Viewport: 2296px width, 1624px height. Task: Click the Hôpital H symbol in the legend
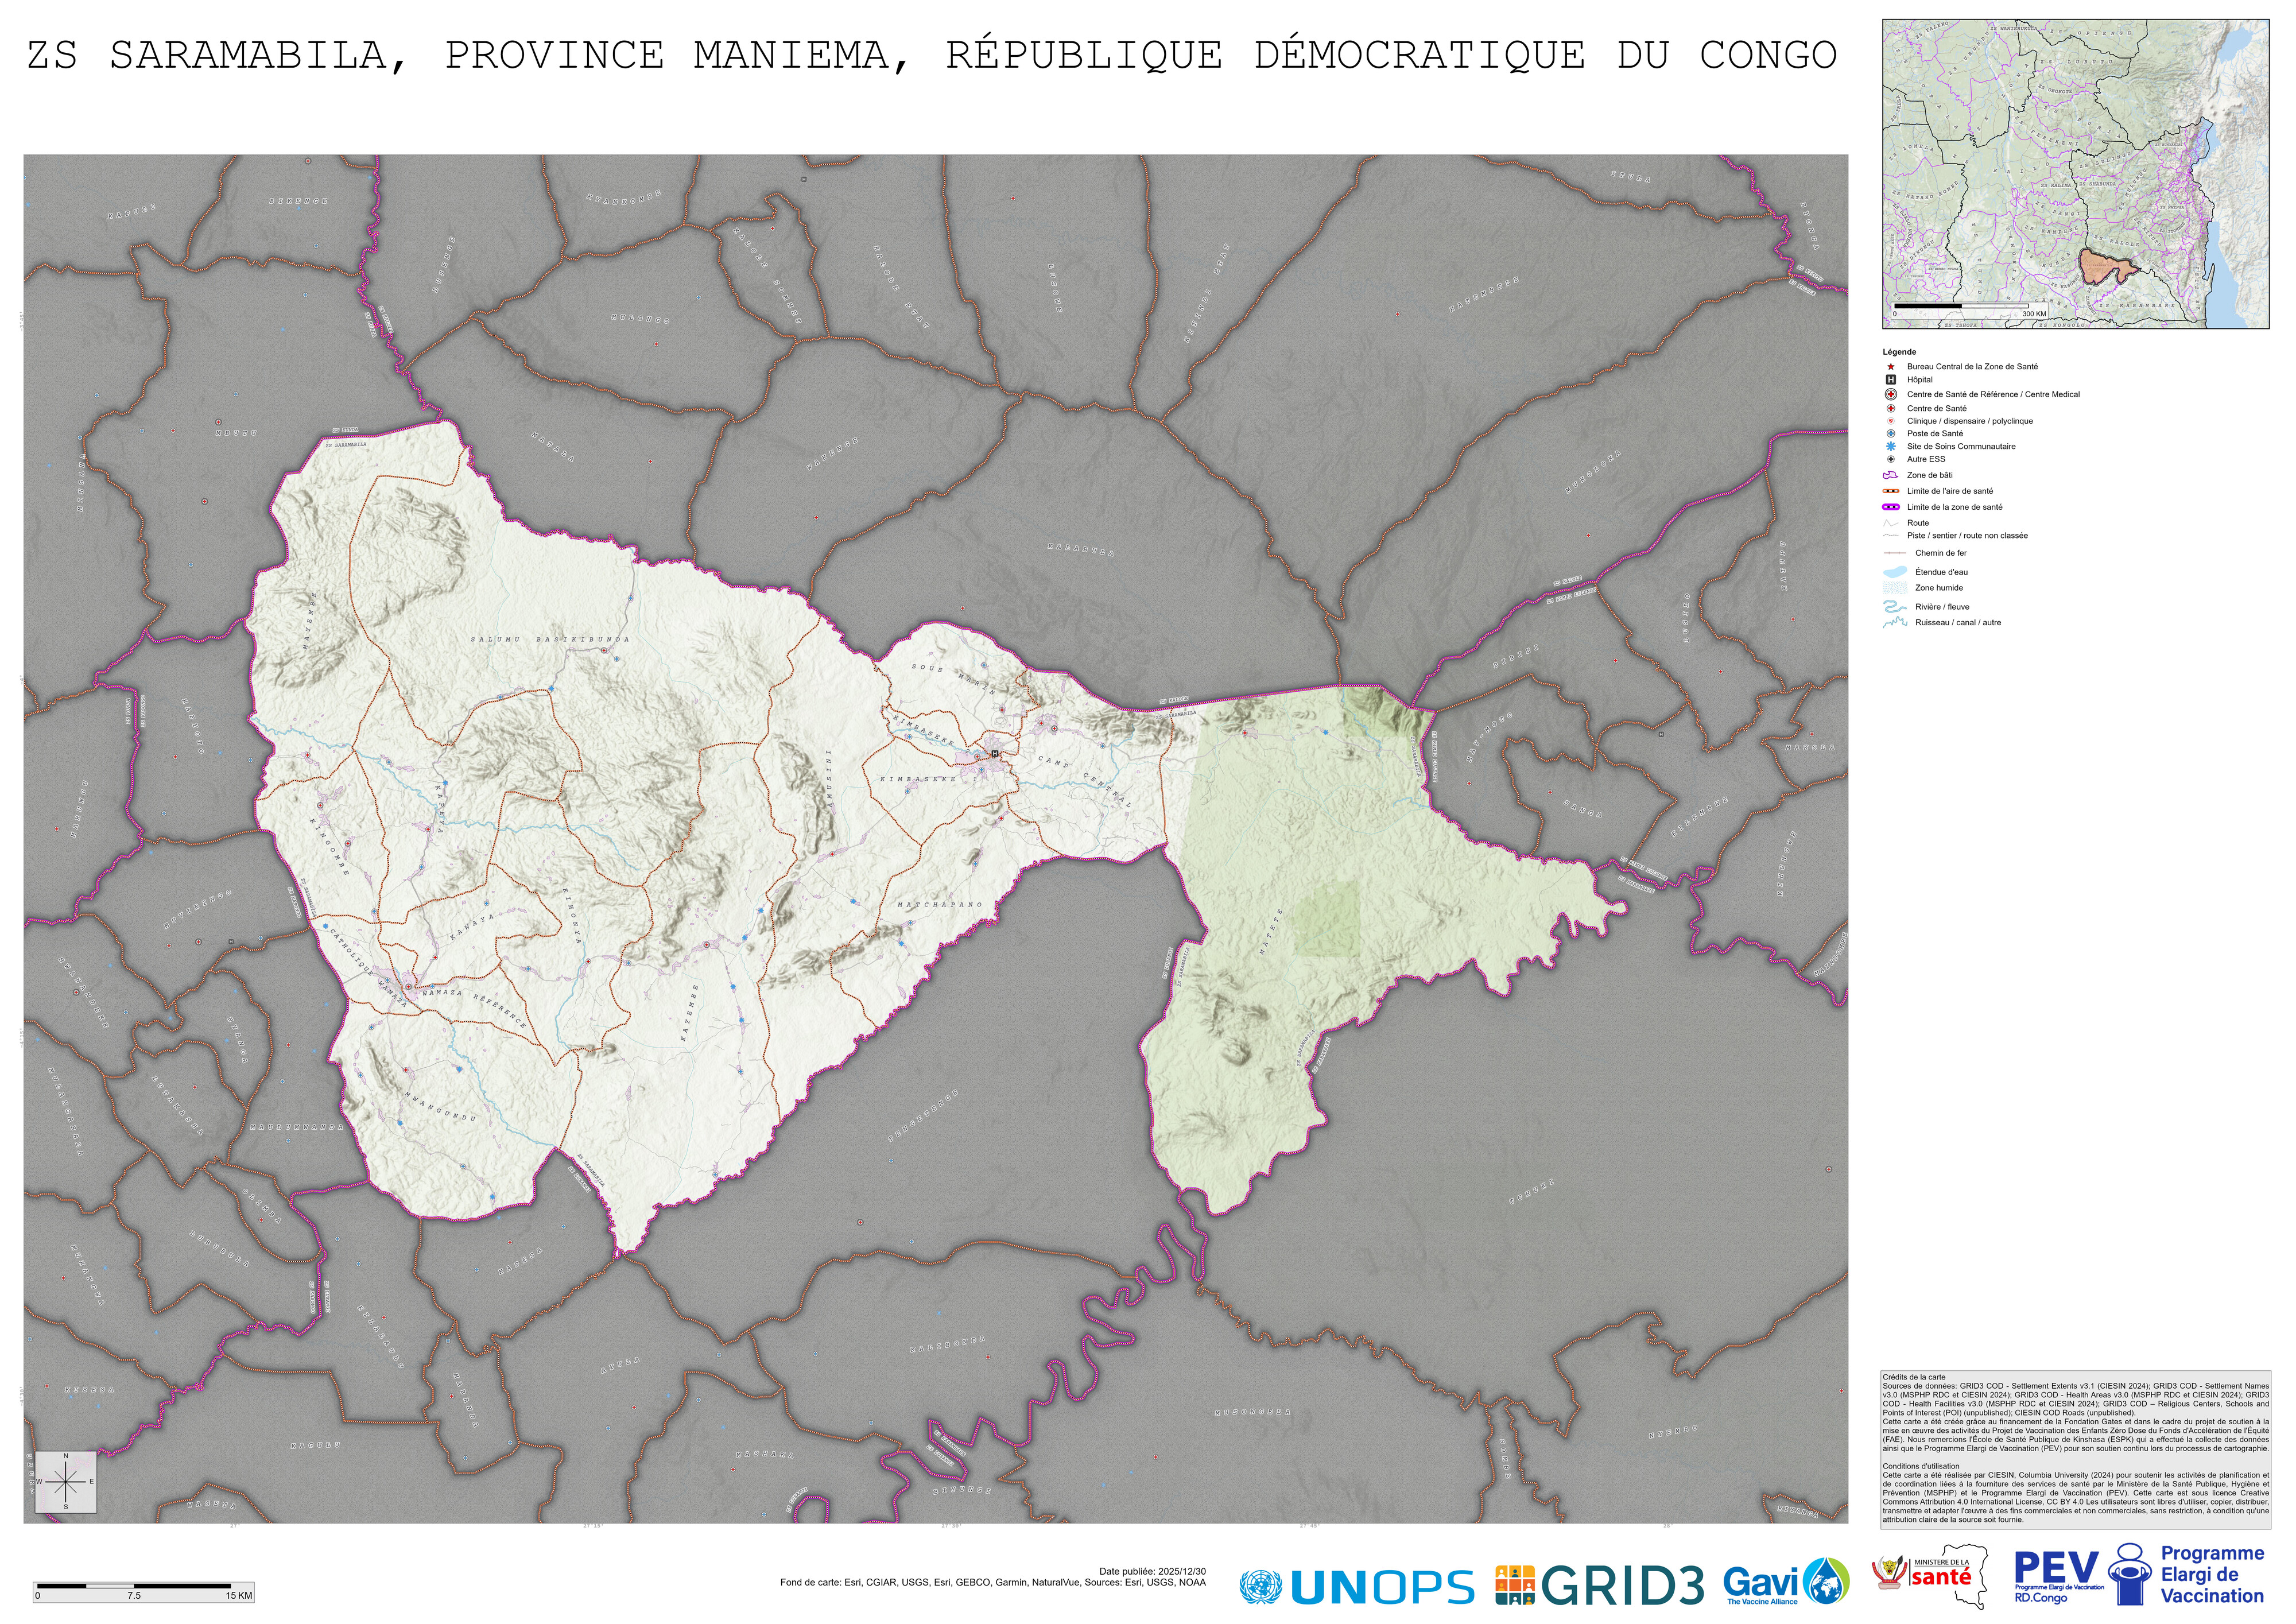click(x=1891, y=380)
